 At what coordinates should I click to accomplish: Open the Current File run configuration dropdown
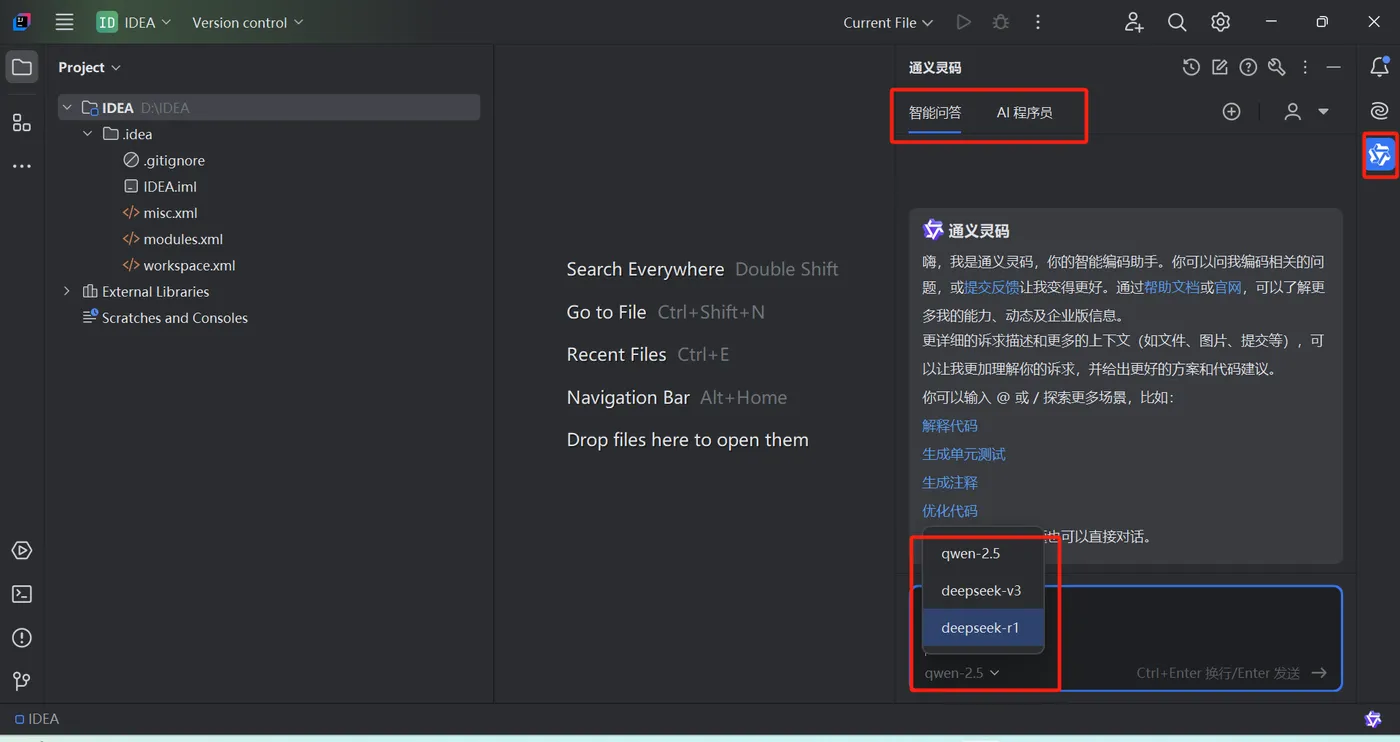pyautogui.click(x=888, y=22)
